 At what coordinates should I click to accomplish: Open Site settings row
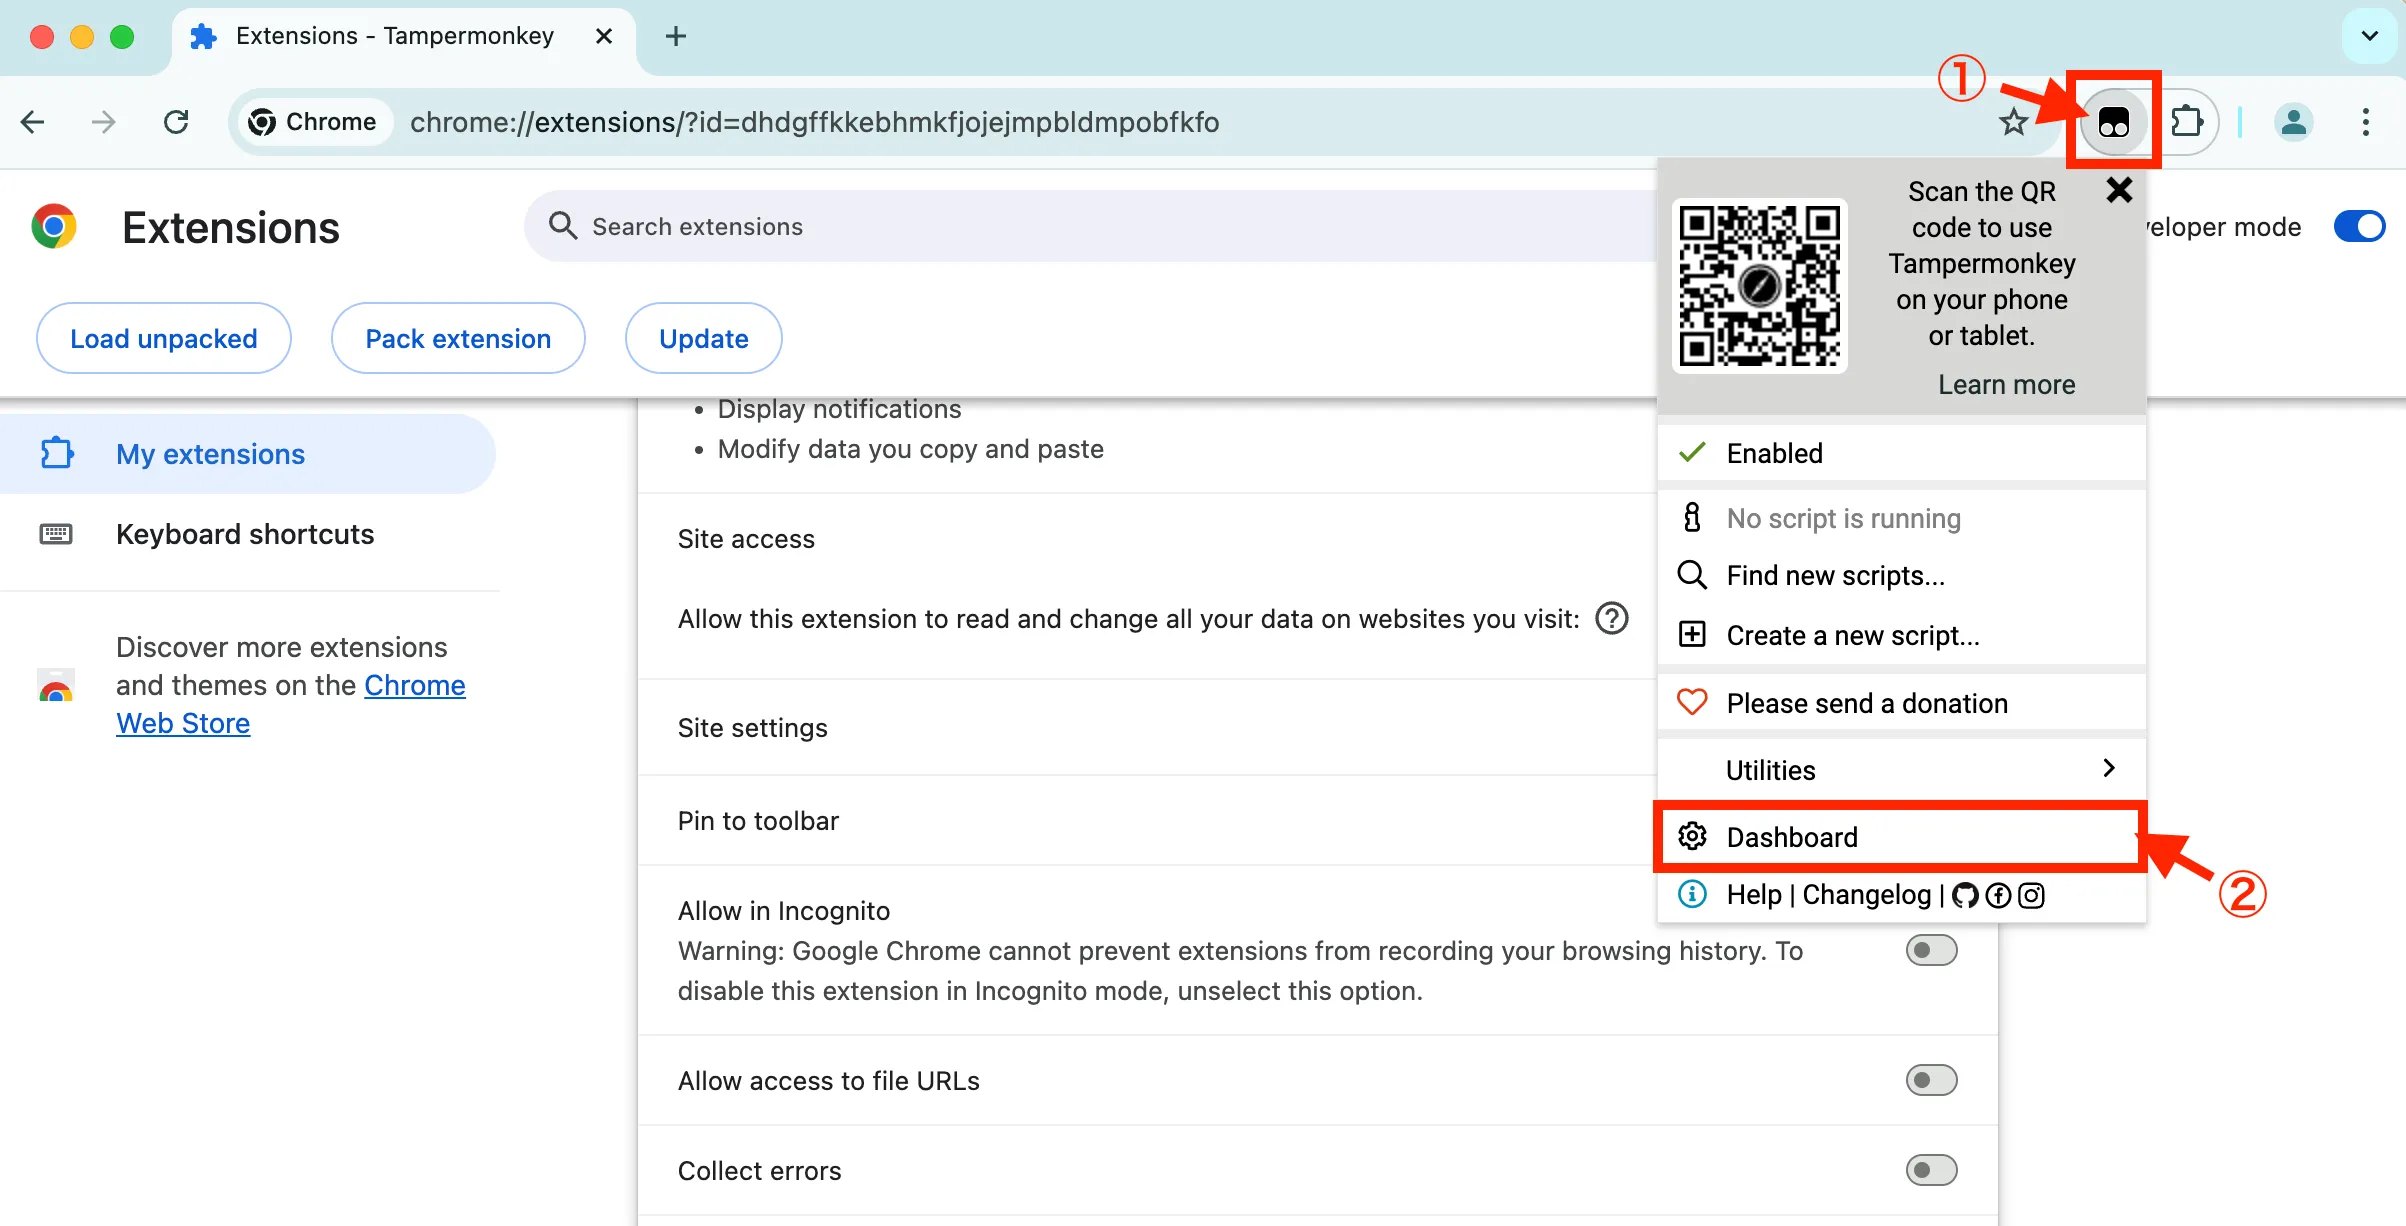pos(1146,728)
